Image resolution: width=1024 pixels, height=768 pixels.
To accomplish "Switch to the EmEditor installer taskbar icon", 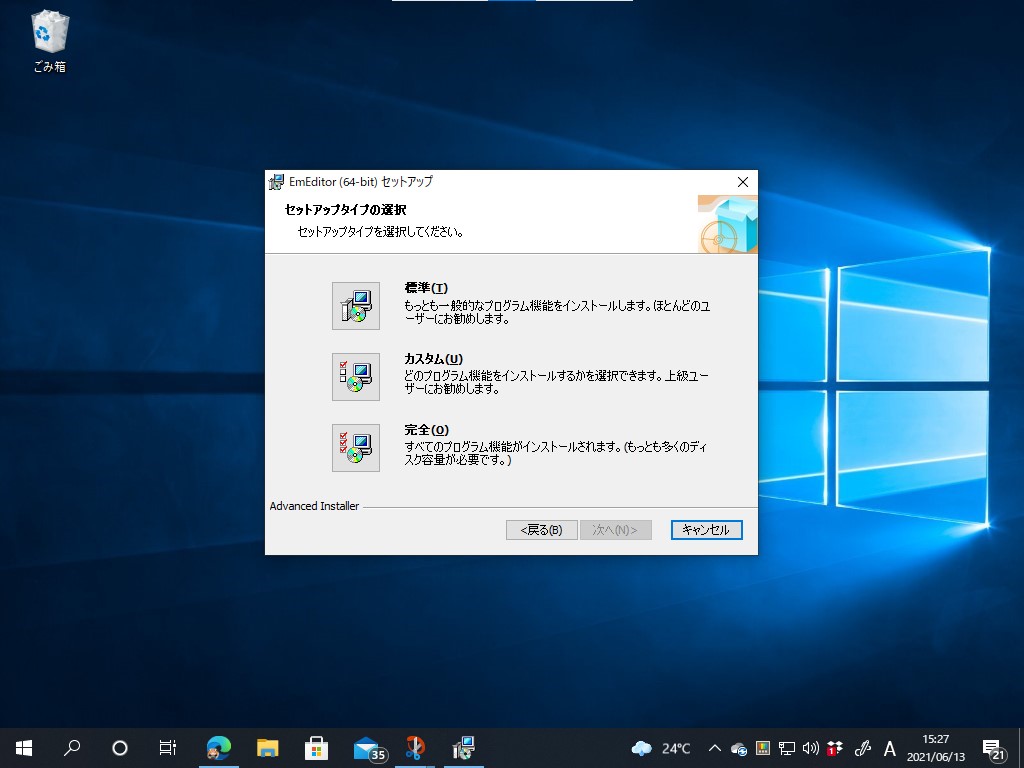I will point(464,748).
